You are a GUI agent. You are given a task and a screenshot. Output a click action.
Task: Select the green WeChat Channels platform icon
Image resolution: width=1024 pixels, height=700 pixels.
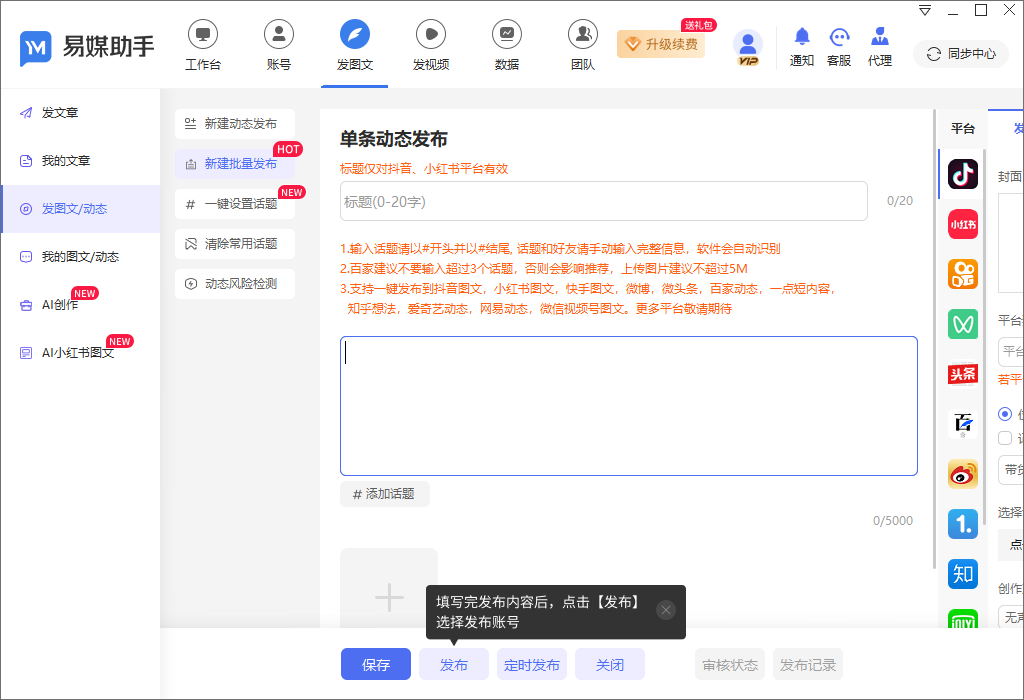pos(963,324)
